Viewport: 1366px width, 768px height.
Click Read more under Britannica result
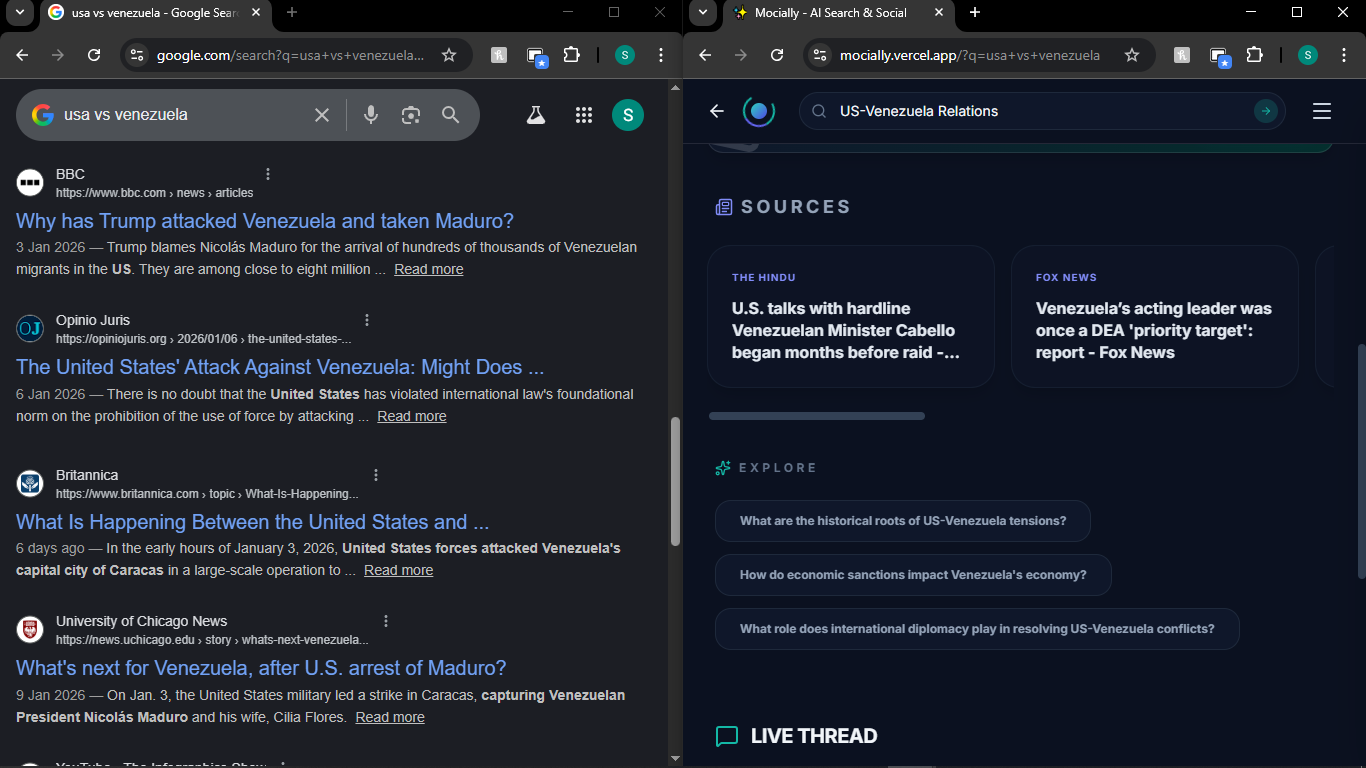[399, 570]
